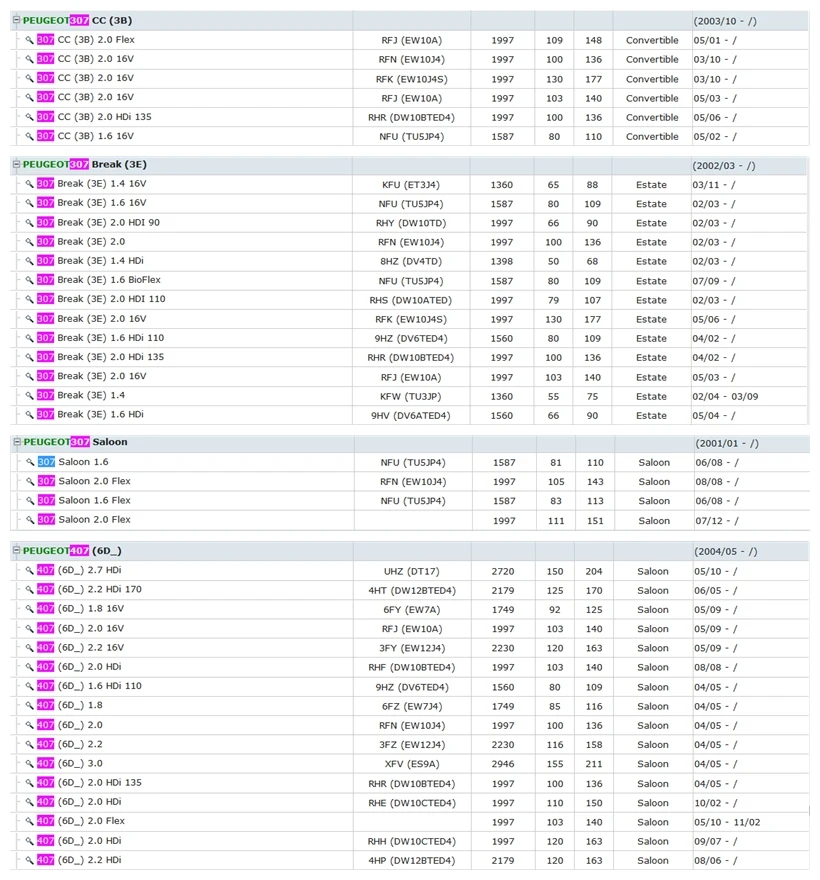The image size is (820, 880).
Task: Click displacement value 2720
Action: click(503, 571)
